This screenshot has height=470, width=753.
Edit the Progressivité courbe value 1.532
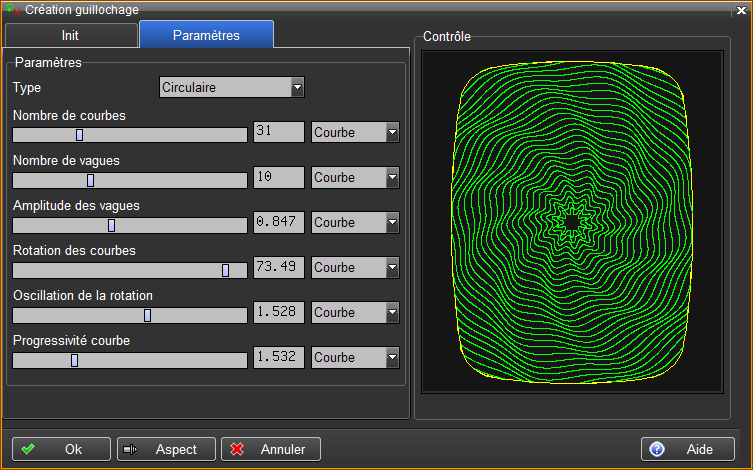coord(279,358)
